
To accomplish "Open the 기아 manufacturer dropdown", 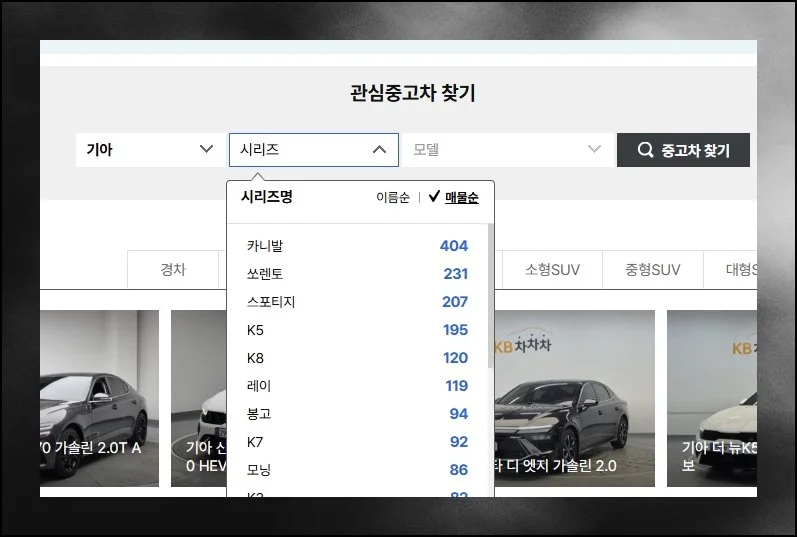I will coord(150,150).
